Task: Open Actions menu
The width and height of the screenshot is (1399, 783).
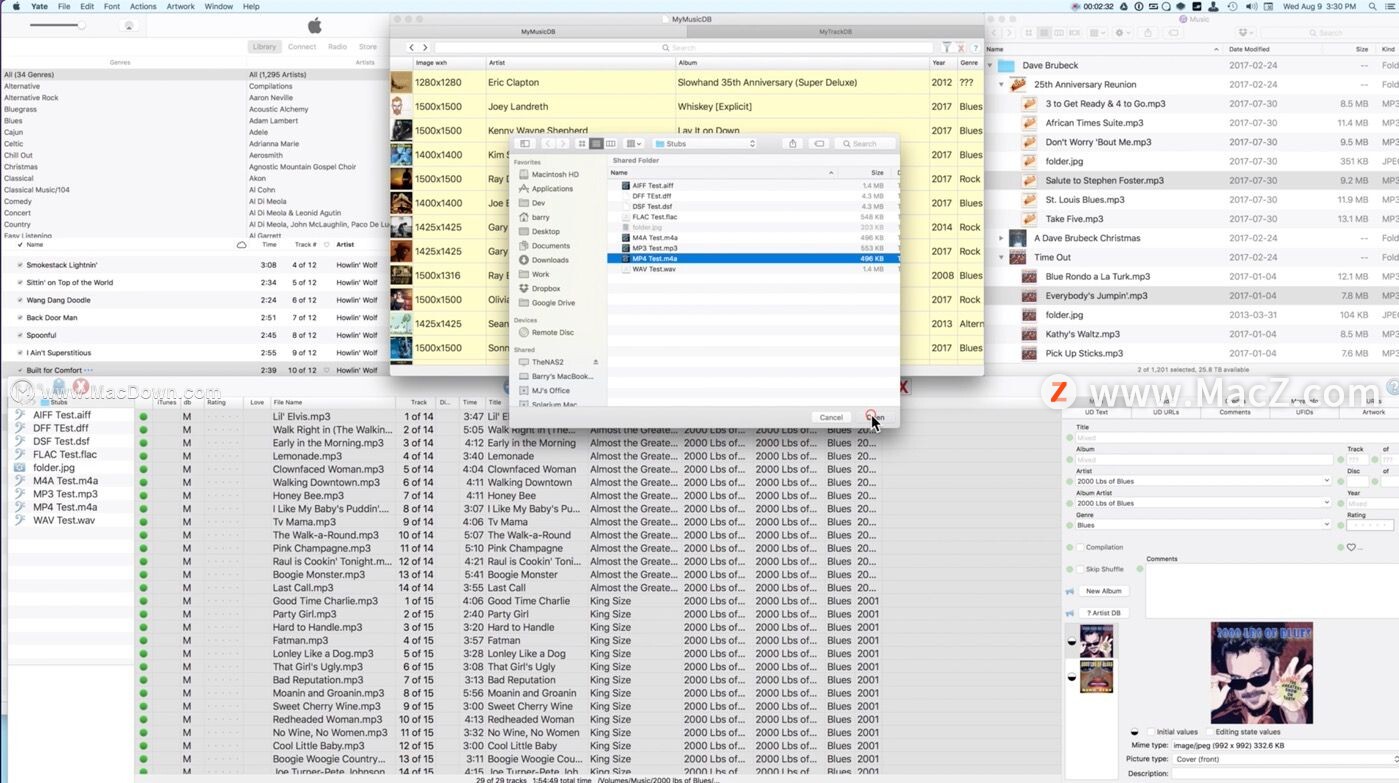Action: click(x=143, y=6)
